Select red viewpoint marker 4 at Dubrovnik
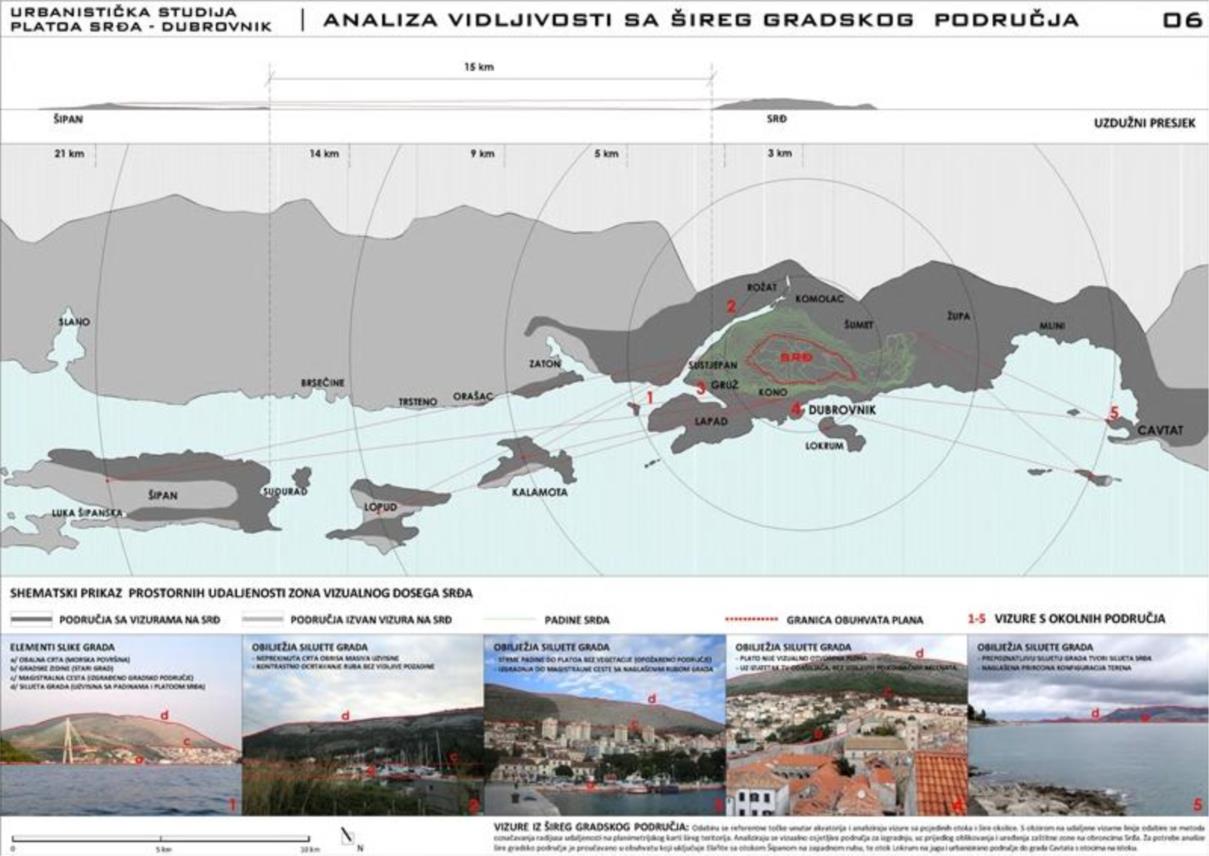The image size is (1209, 856). click(x=796, y=409)
